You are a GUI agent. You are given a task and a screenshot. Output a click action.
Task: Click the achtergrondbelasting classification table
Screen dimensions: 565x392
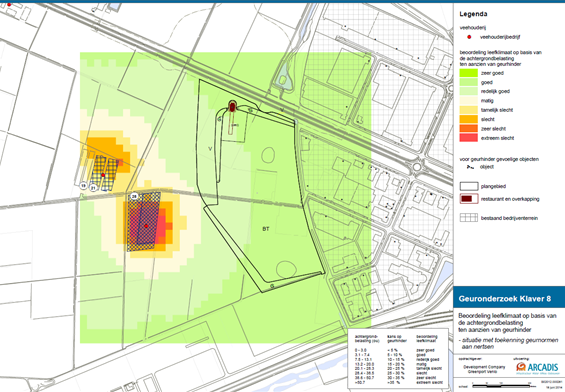tap(398, 358)
